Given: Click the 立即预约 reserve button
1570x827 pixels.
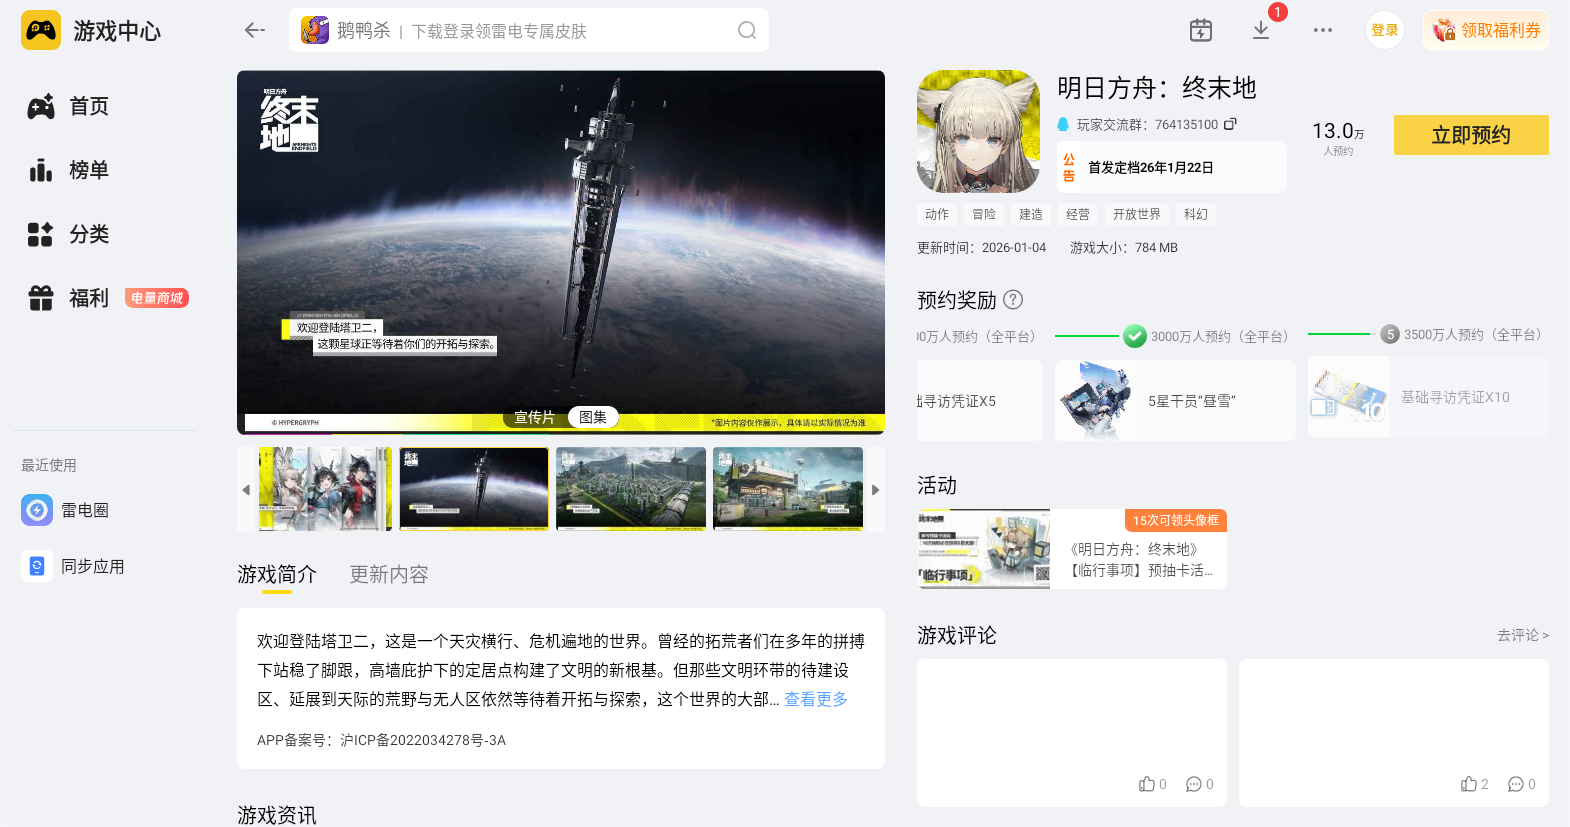Looking at the screenshot, I should click(1471, 135).
